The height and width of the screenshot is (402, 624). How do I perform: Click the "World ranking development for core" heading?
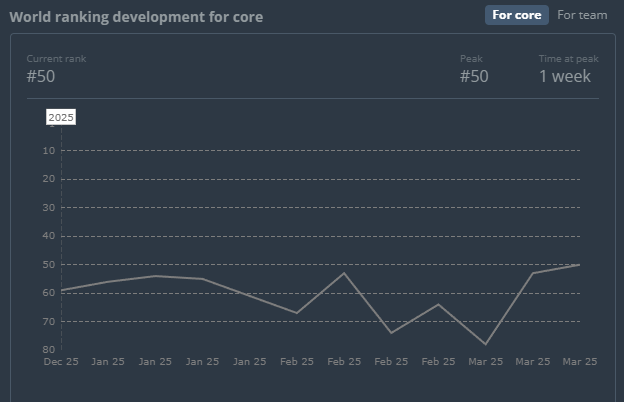(x=136, y=17)
